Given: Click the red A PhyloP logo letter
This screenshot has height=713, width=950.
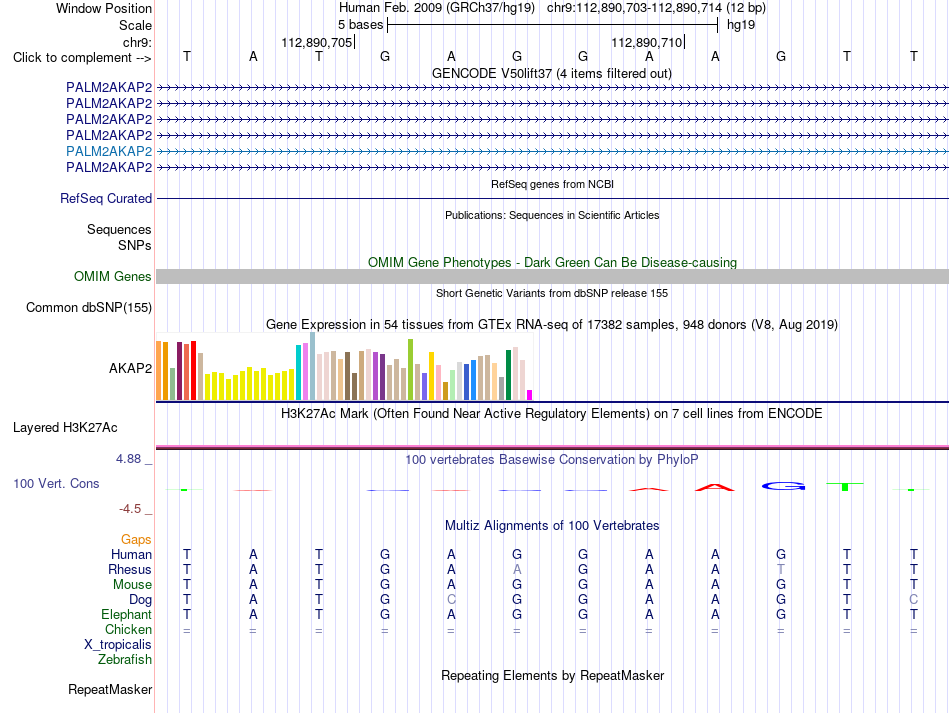Looking at the screenshot, I should tap(715, 487).
